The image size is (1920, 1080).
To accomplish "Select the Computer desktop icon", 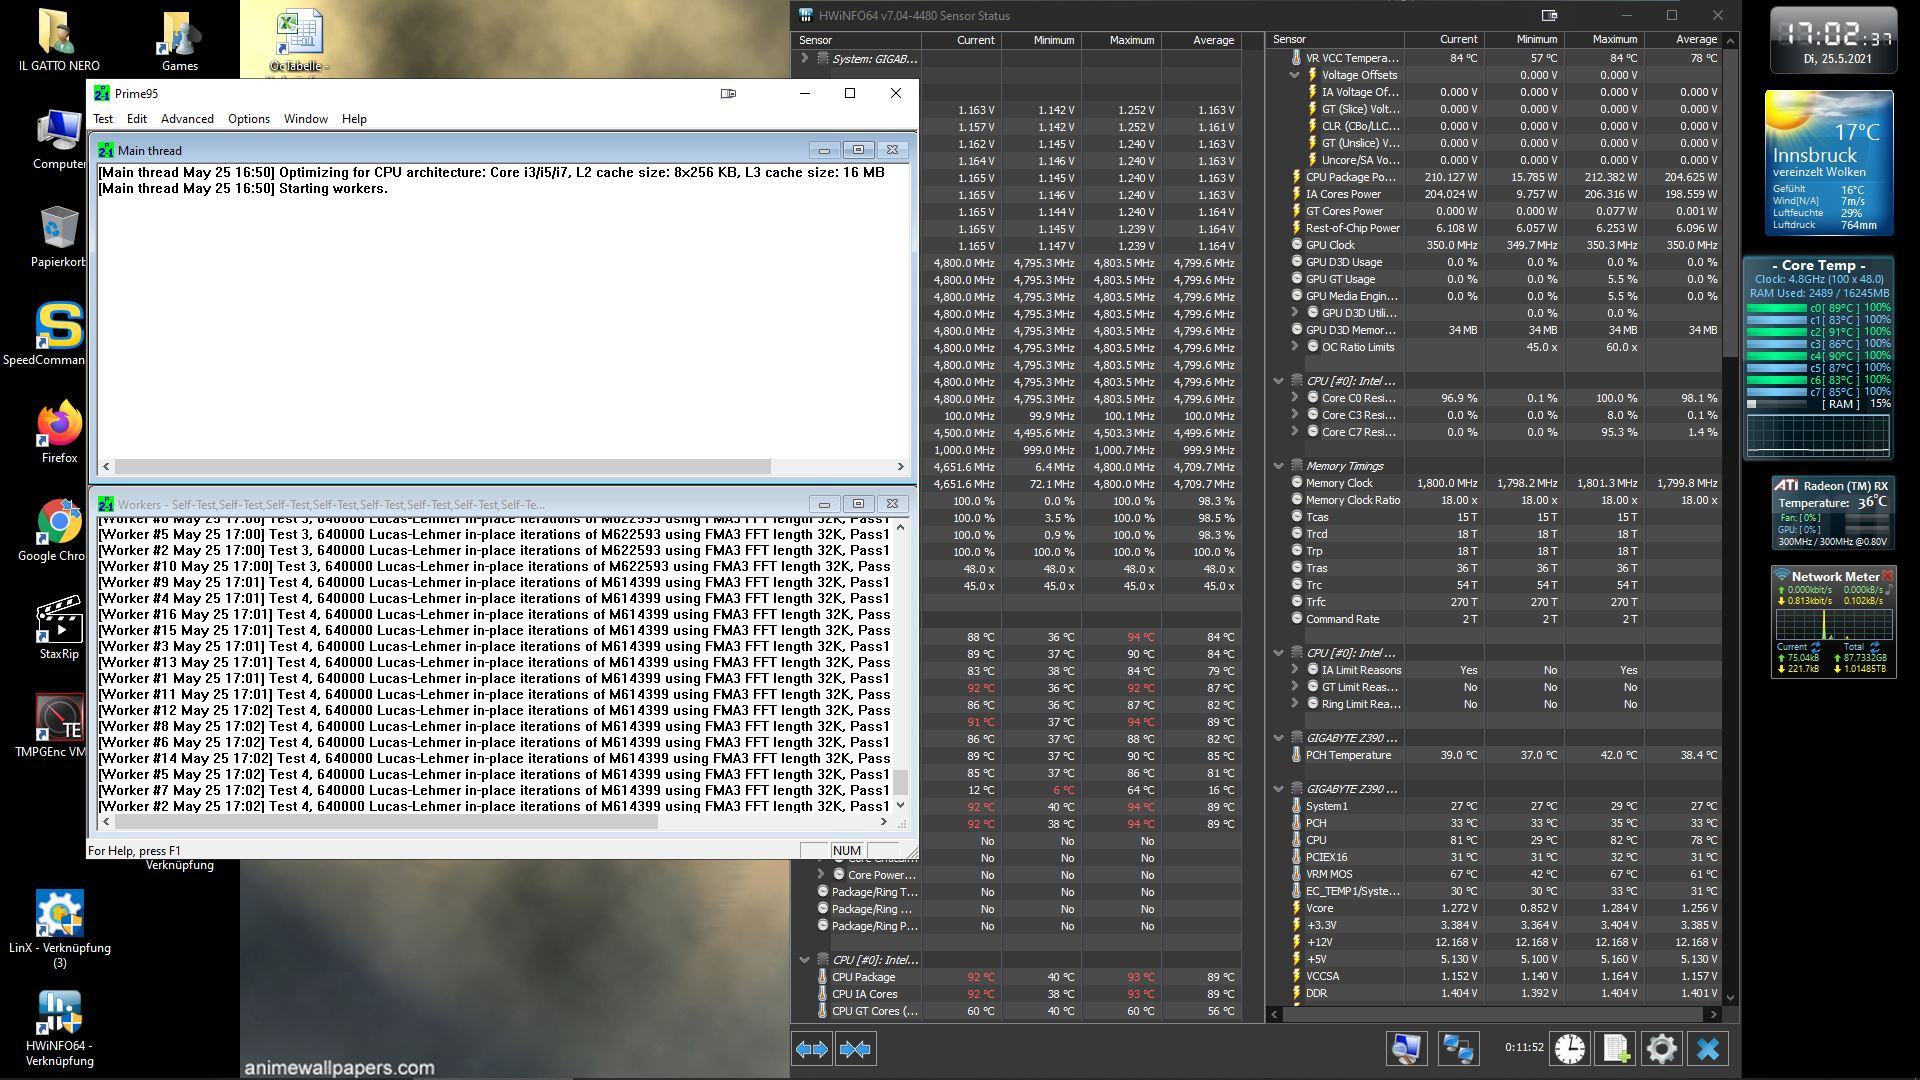I will [59, 140].
